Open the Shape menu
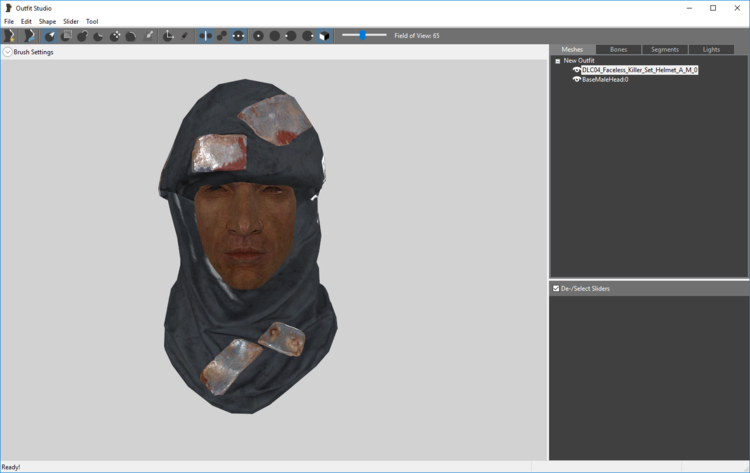The image size is (750, 473). (47, 22)
